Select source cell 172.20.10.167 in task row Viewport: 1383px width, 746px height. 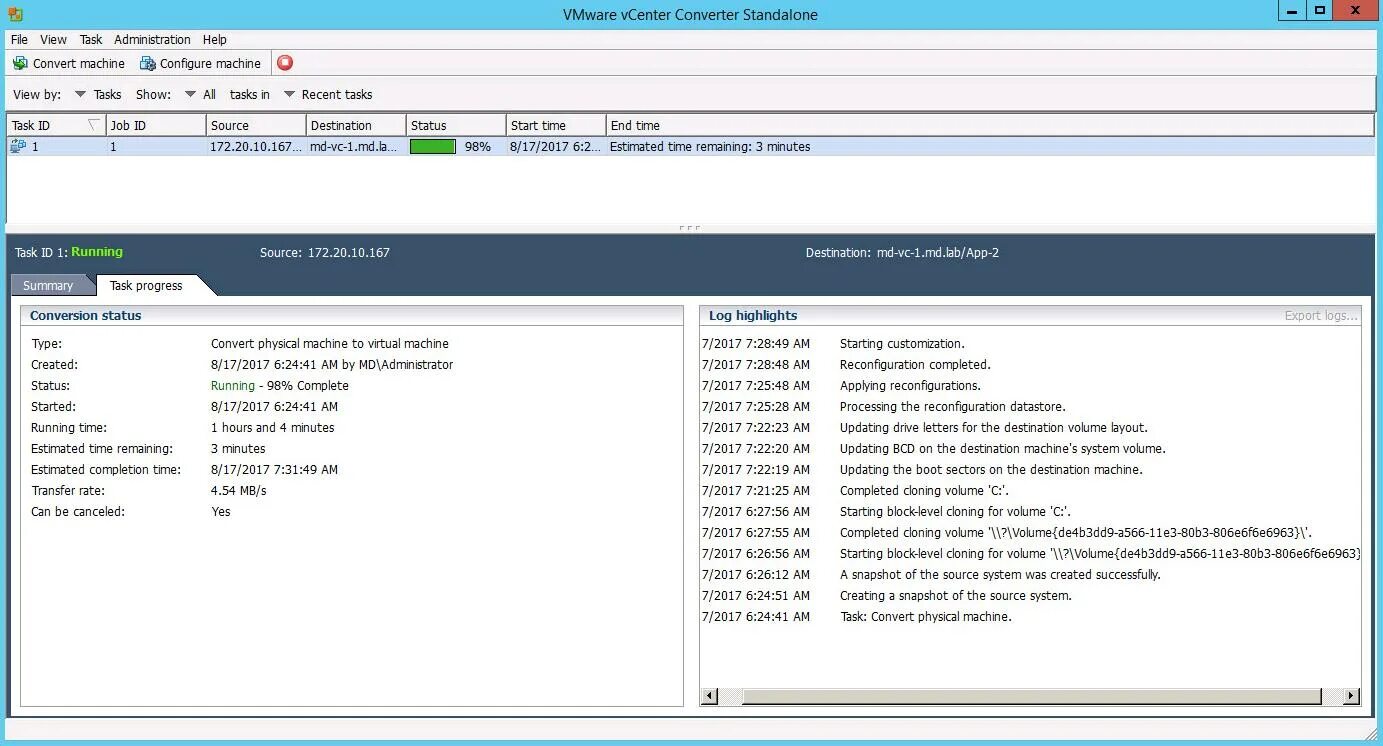click(256, 146)
